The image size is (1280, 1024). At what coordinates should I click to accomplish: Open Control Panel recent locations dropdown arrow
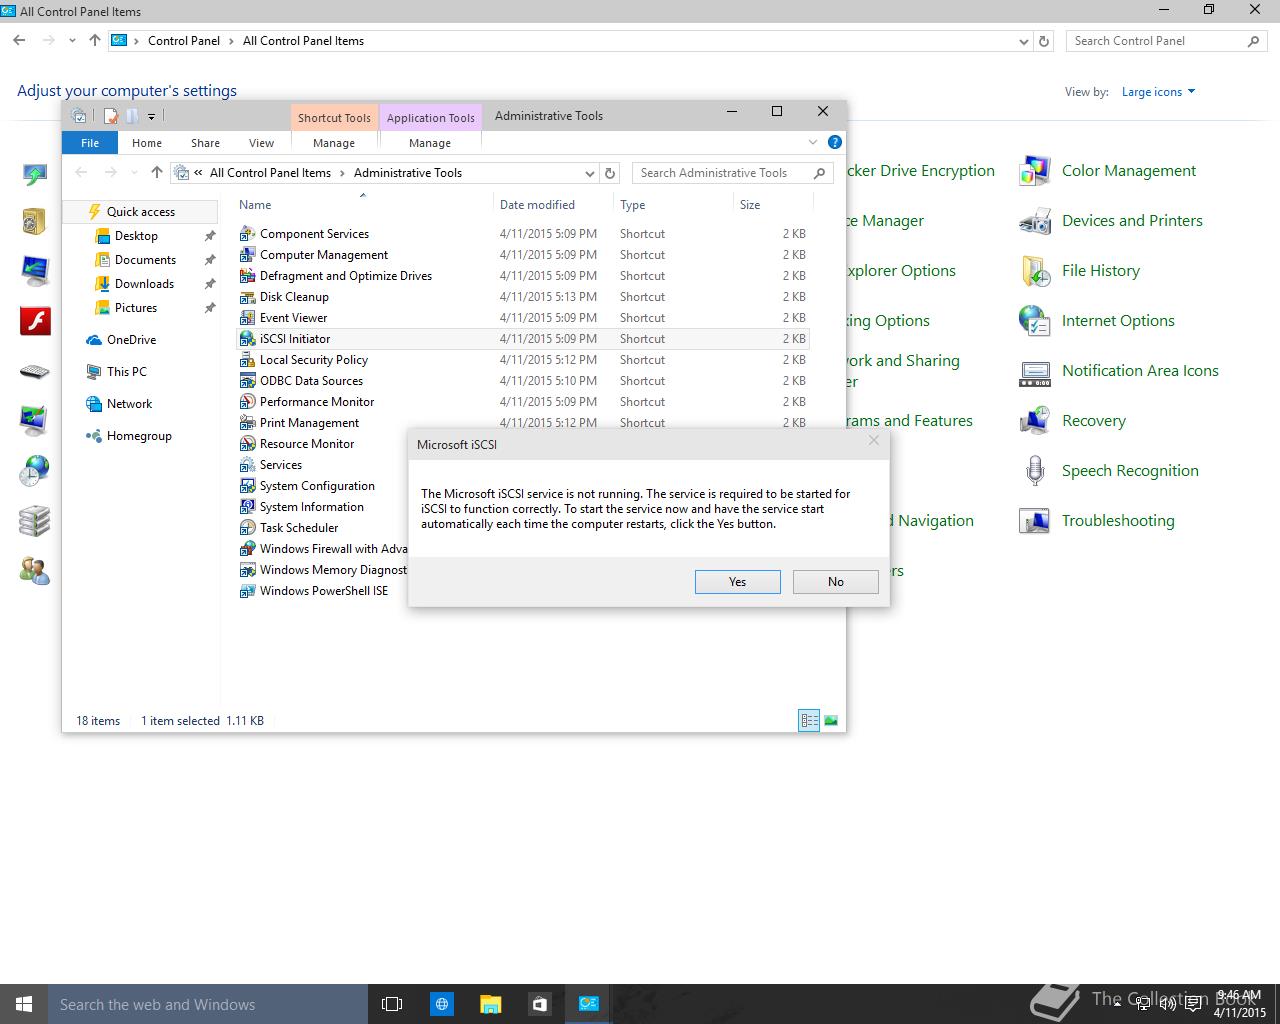(72, 41)
